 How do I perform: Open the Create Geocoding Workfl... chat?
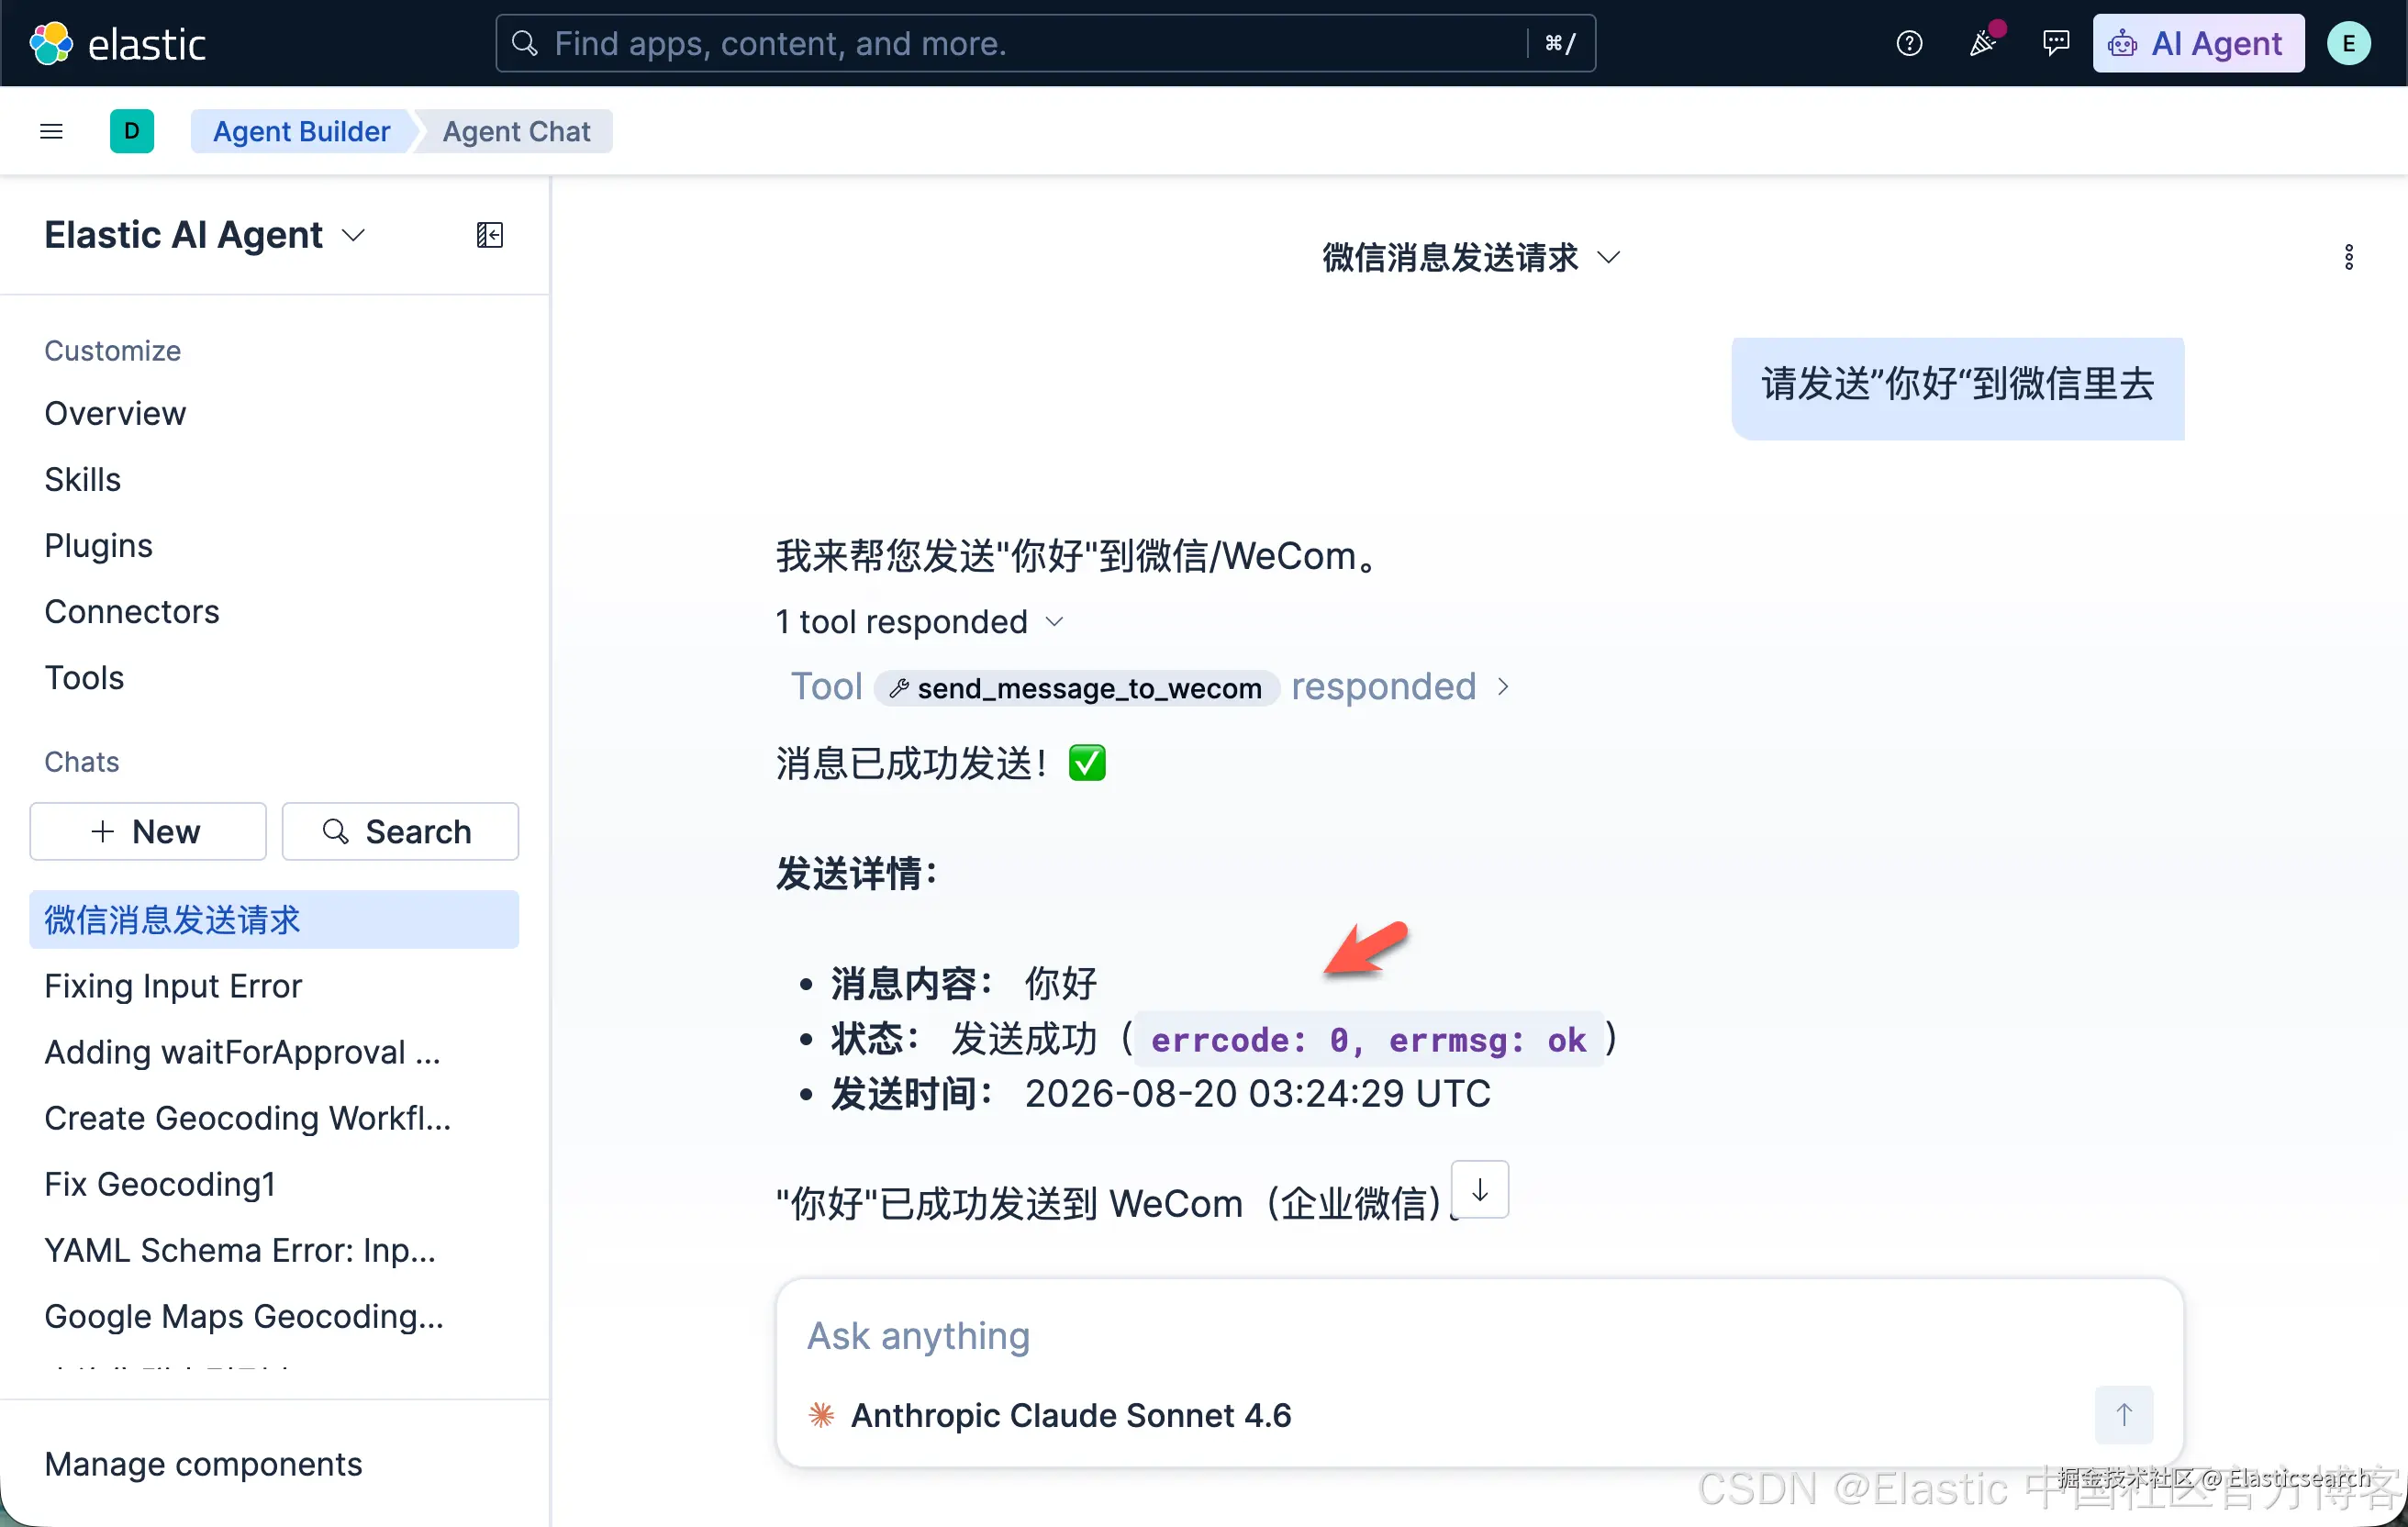click(274, 1117)
